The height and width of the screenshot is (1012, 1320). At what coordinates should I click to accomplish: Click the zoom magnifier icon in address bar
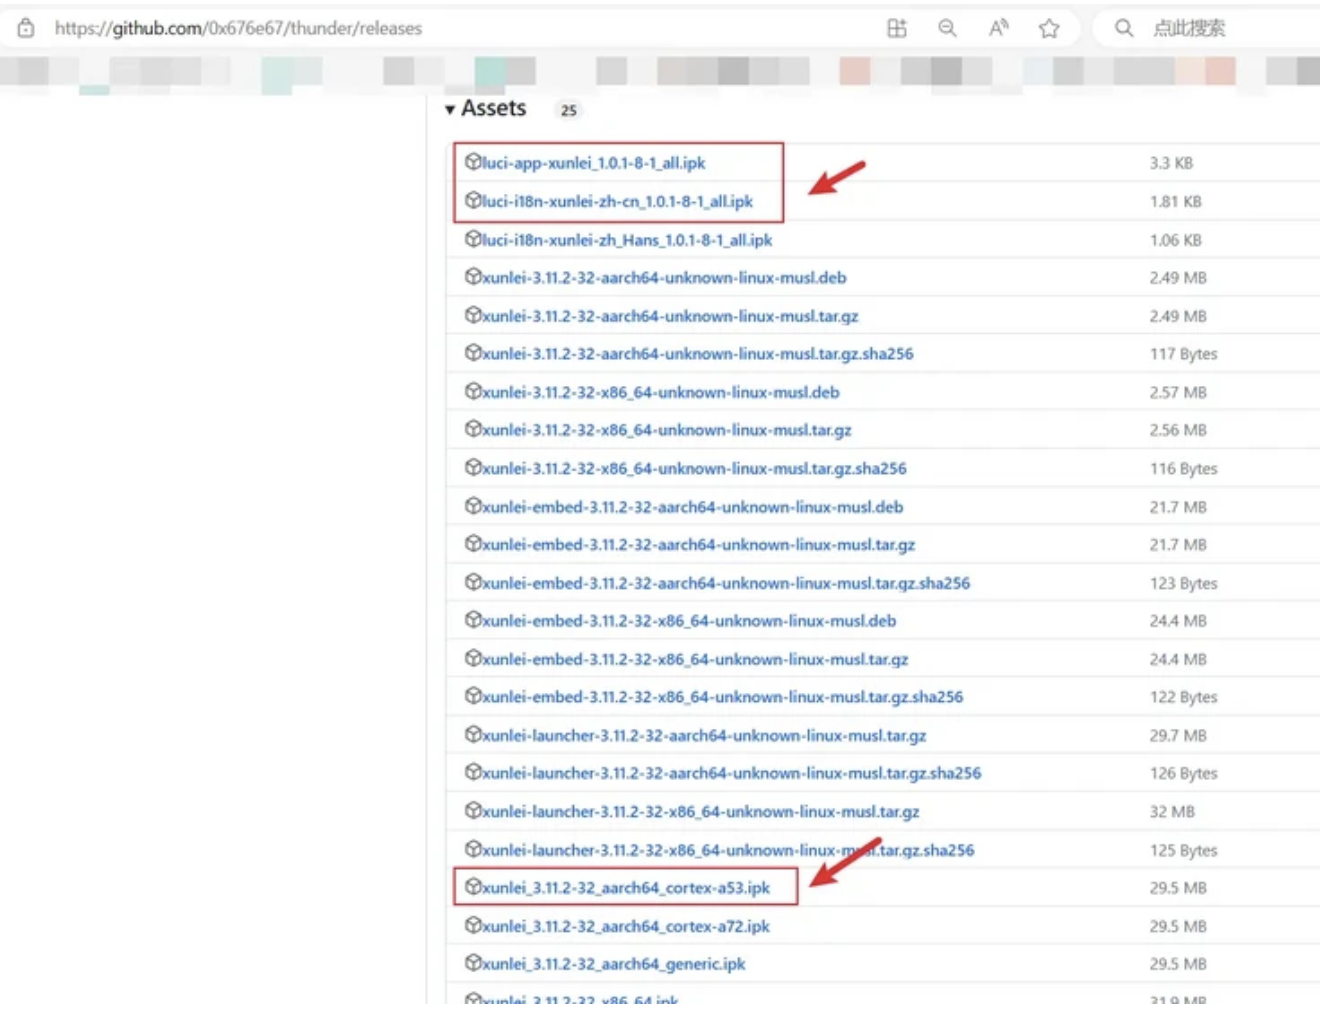tap(947, 28)
